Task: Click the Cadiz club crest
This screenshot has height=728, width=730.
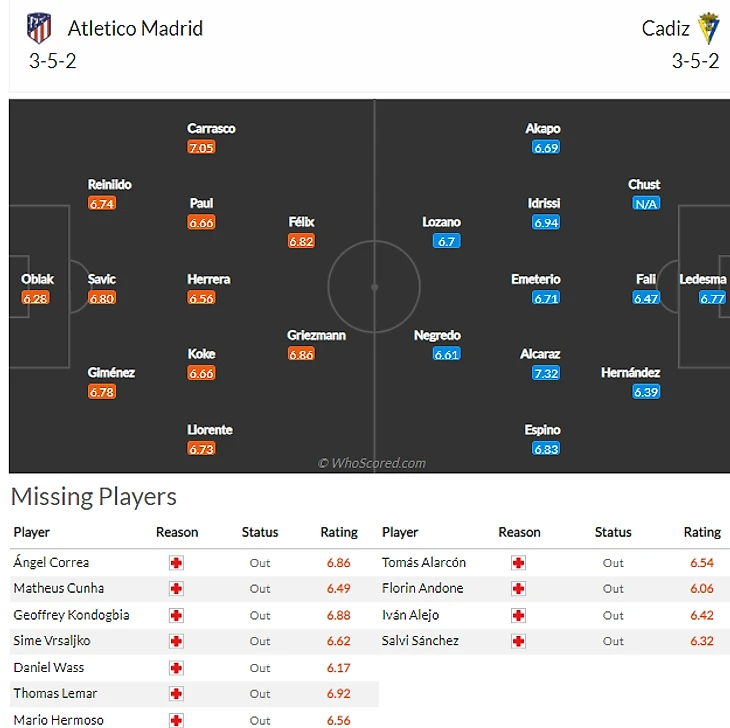Action: 708,27
